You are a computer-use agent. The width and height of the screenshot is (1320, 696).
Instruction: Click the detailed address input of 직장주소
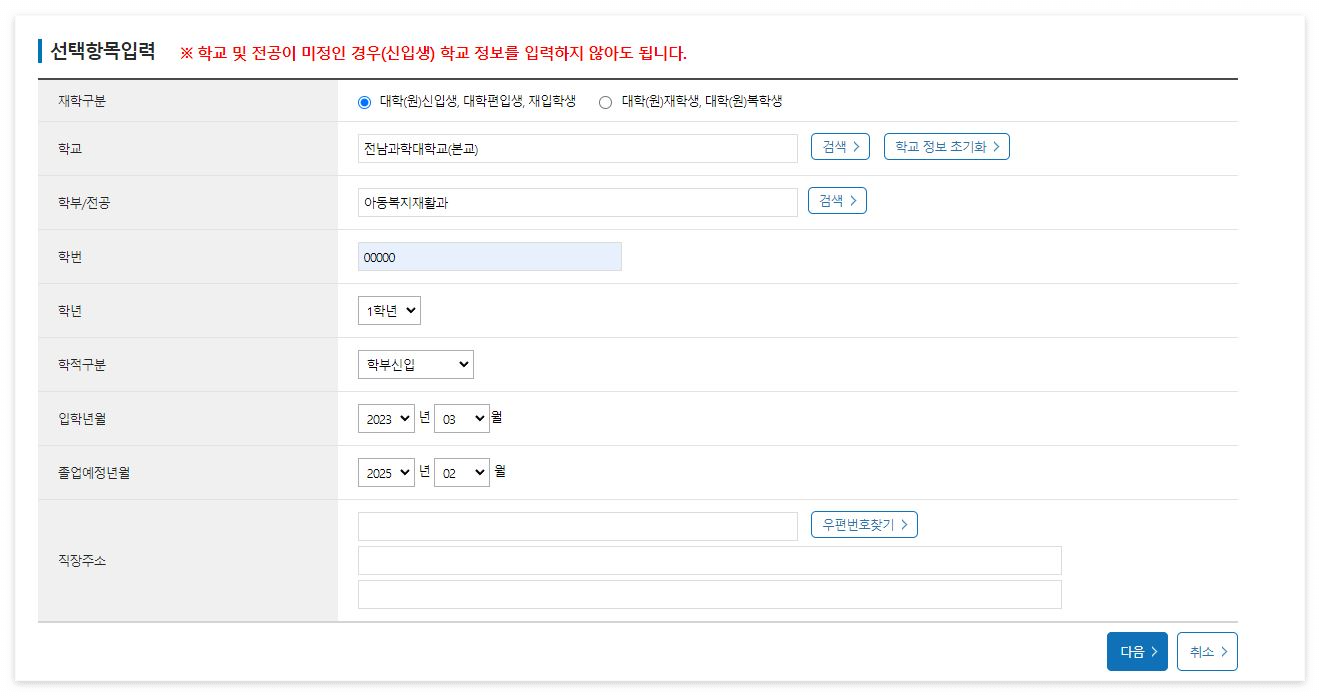[x=709, y=594]
